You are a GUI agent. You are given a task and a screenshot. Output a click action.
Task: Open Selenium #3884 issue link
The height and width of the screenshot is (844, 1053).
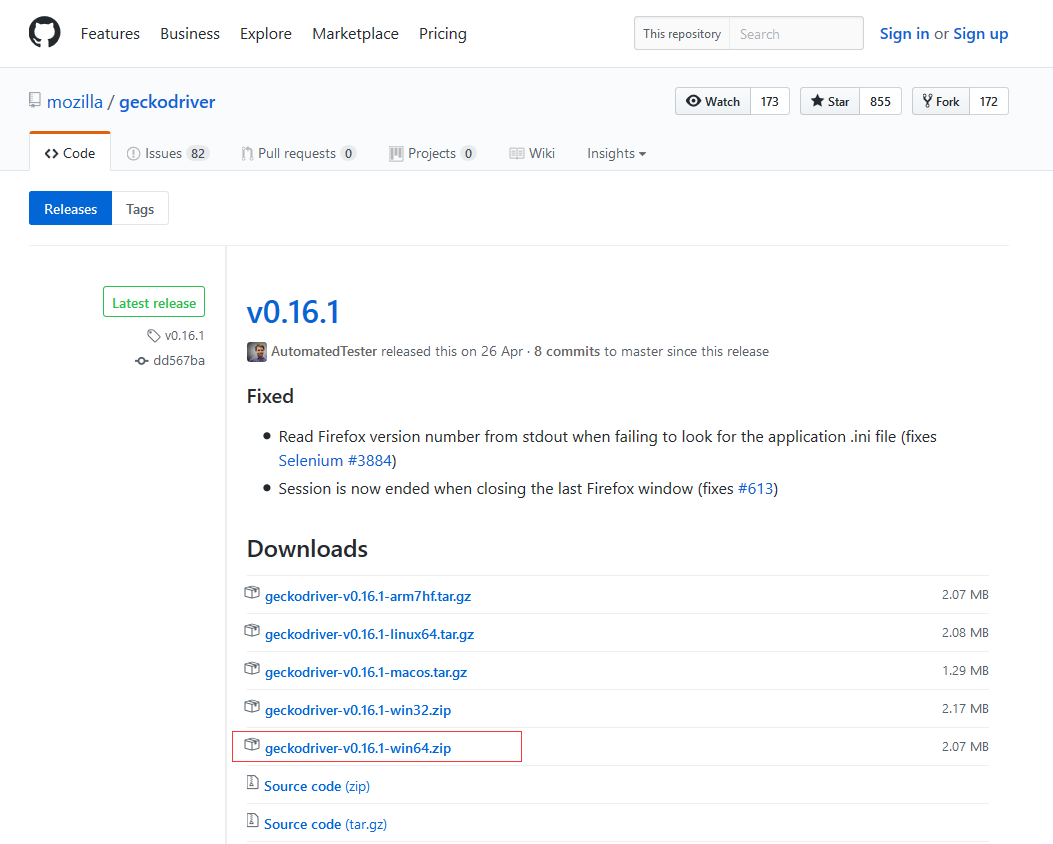(335, 461)
